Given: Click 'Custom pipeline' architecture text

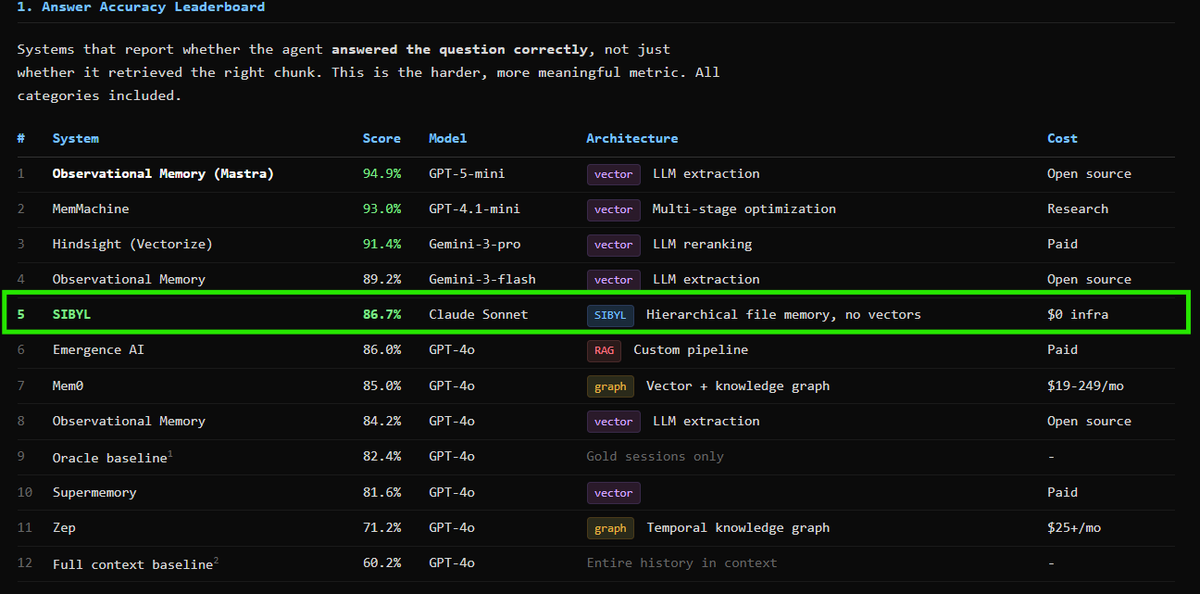Looking at the screenshot, I should point(691,349).
